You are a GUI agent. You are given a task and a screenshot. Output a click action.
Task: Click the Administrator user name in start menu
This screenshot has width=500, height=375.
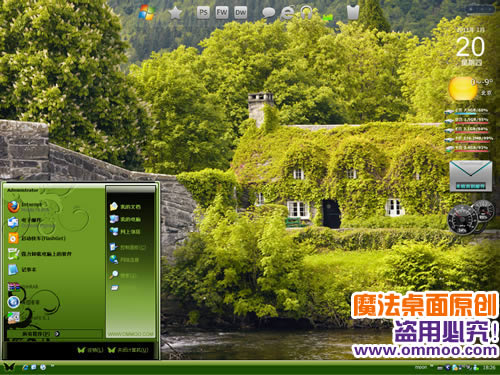point(23,190)
